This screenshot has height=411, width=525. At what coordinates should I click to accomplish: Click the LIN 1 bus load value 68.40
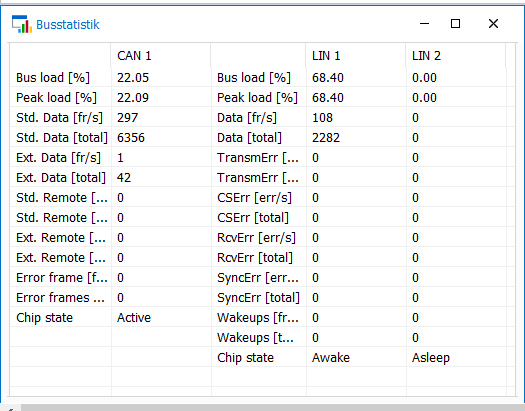328,78
